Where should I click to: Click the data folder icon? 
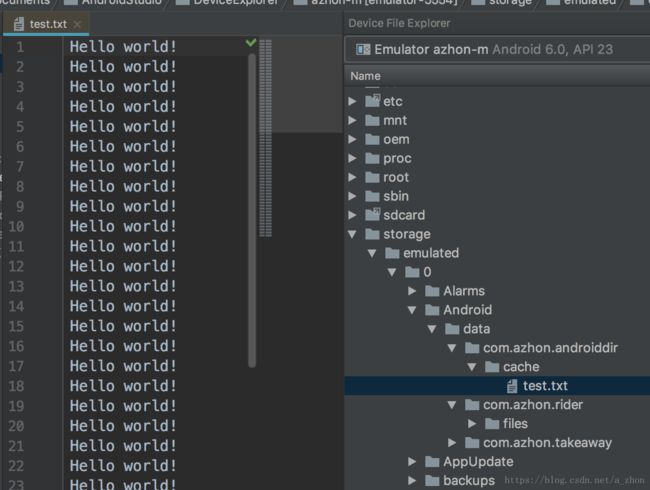click(452, 330)
